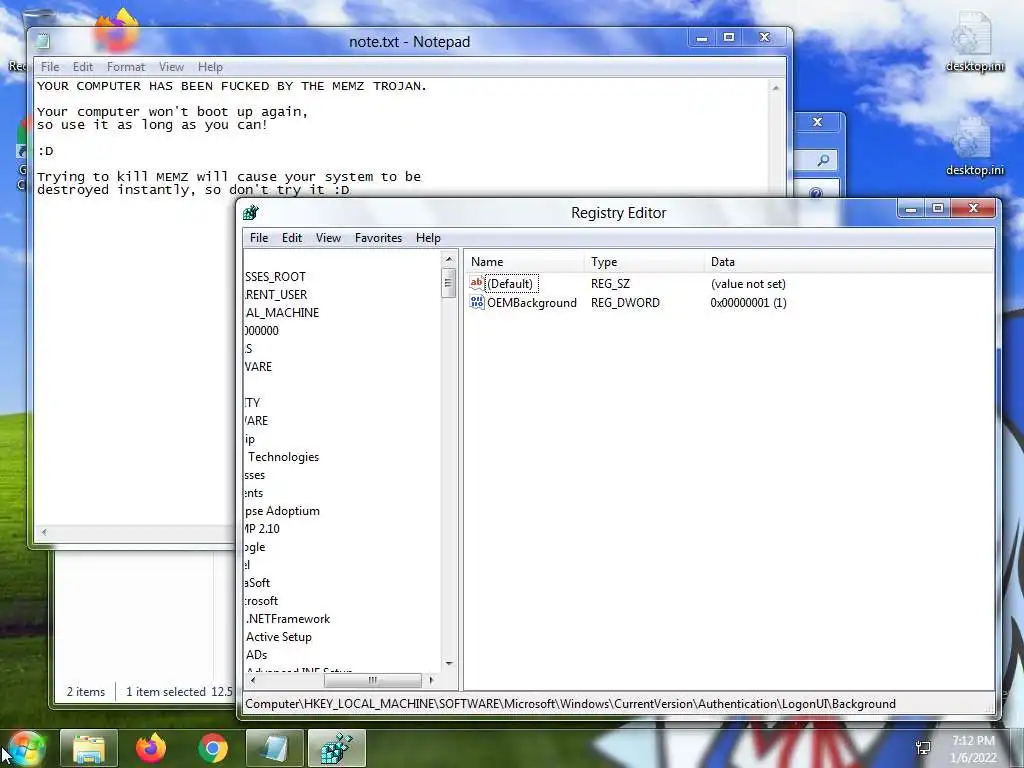Select the Active Setup registry key
The image size is (1024, 768).
(279, 637)
